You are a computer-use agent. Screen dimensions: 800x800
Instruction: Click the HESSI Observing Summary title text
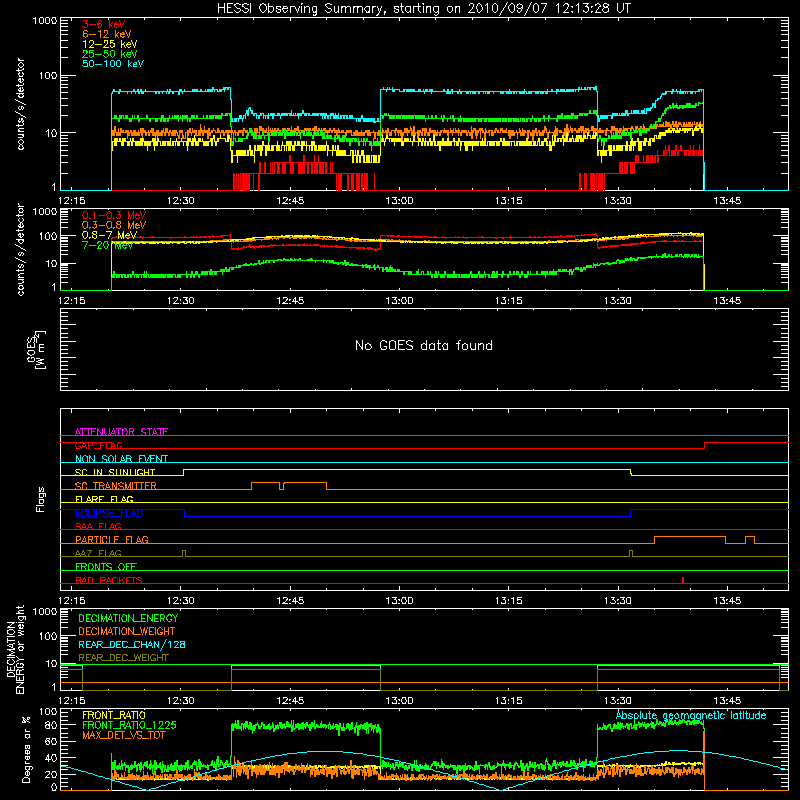tap(423, 9)
